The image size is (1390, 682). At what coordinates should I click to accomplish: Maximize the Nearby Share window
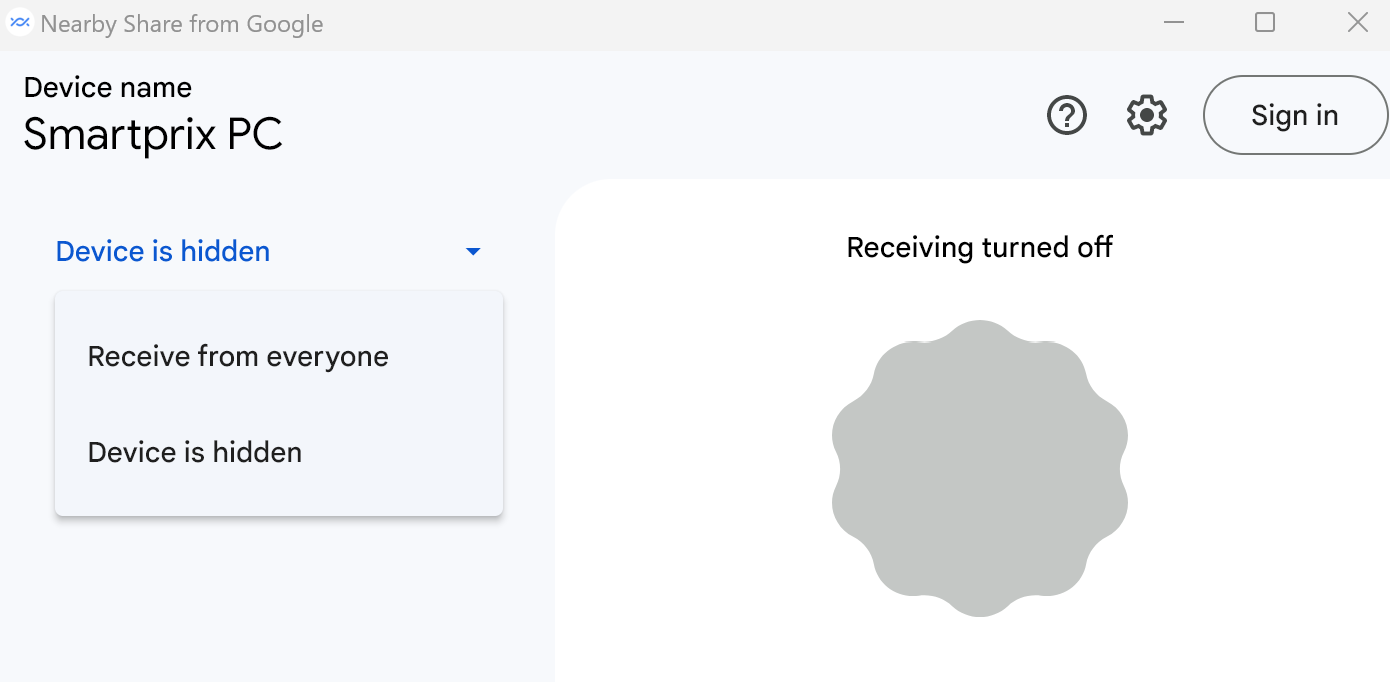(x=1265, y=23)
